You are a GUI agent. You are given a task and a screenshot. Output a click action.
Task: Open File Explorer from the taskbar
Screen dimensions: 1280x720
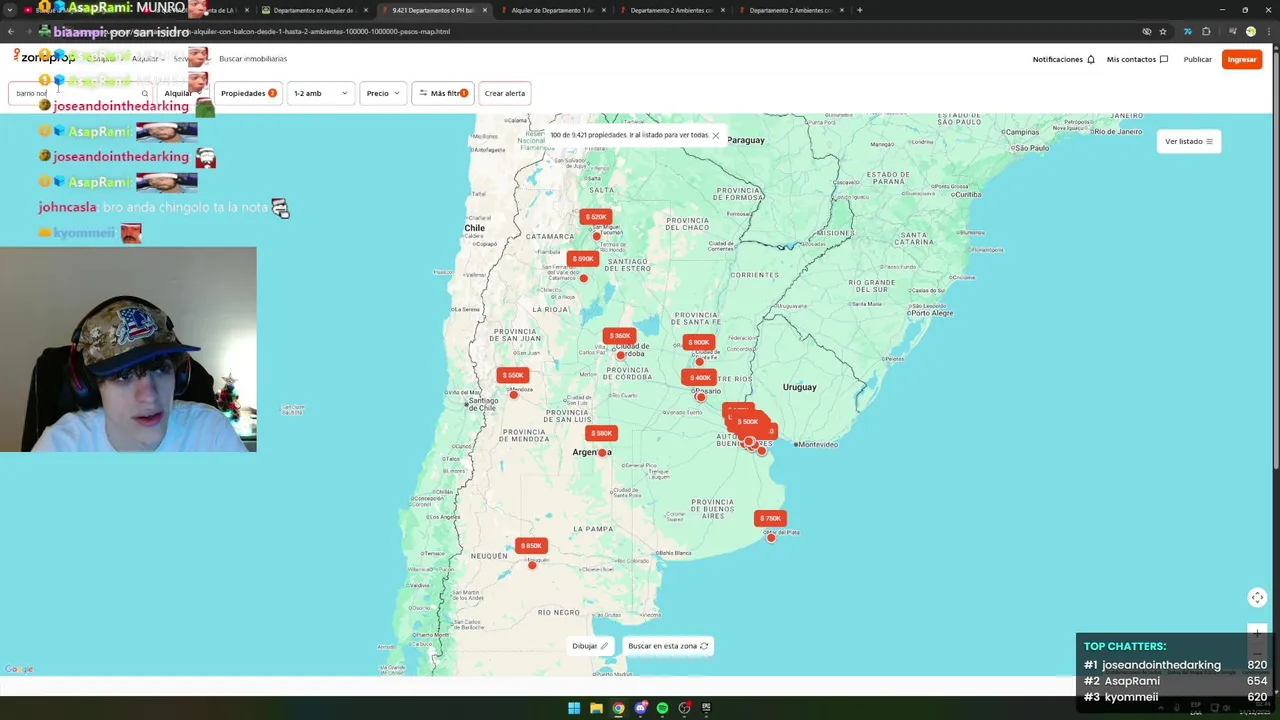point(596,708)
